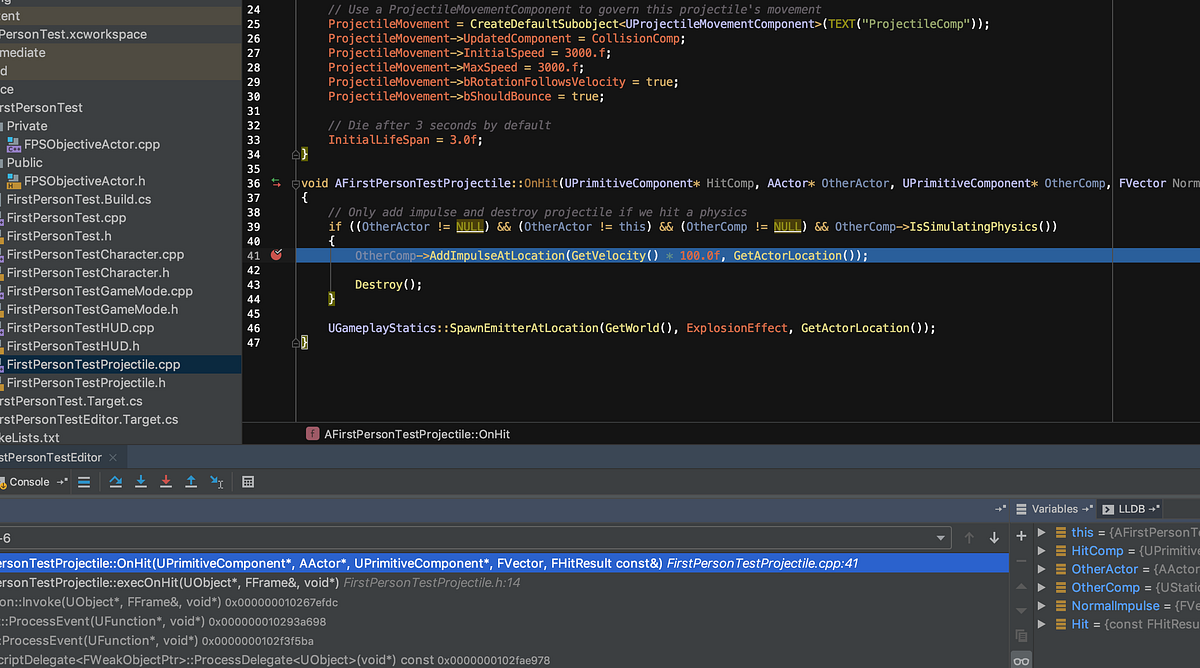Select the Variables tab
1200x668 pixels.
tap(1053, 508)
